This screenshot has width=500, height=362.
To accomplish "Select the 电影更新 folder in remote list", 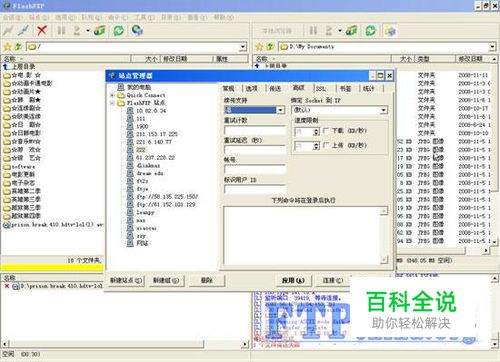I will click(x=23, y=174).
